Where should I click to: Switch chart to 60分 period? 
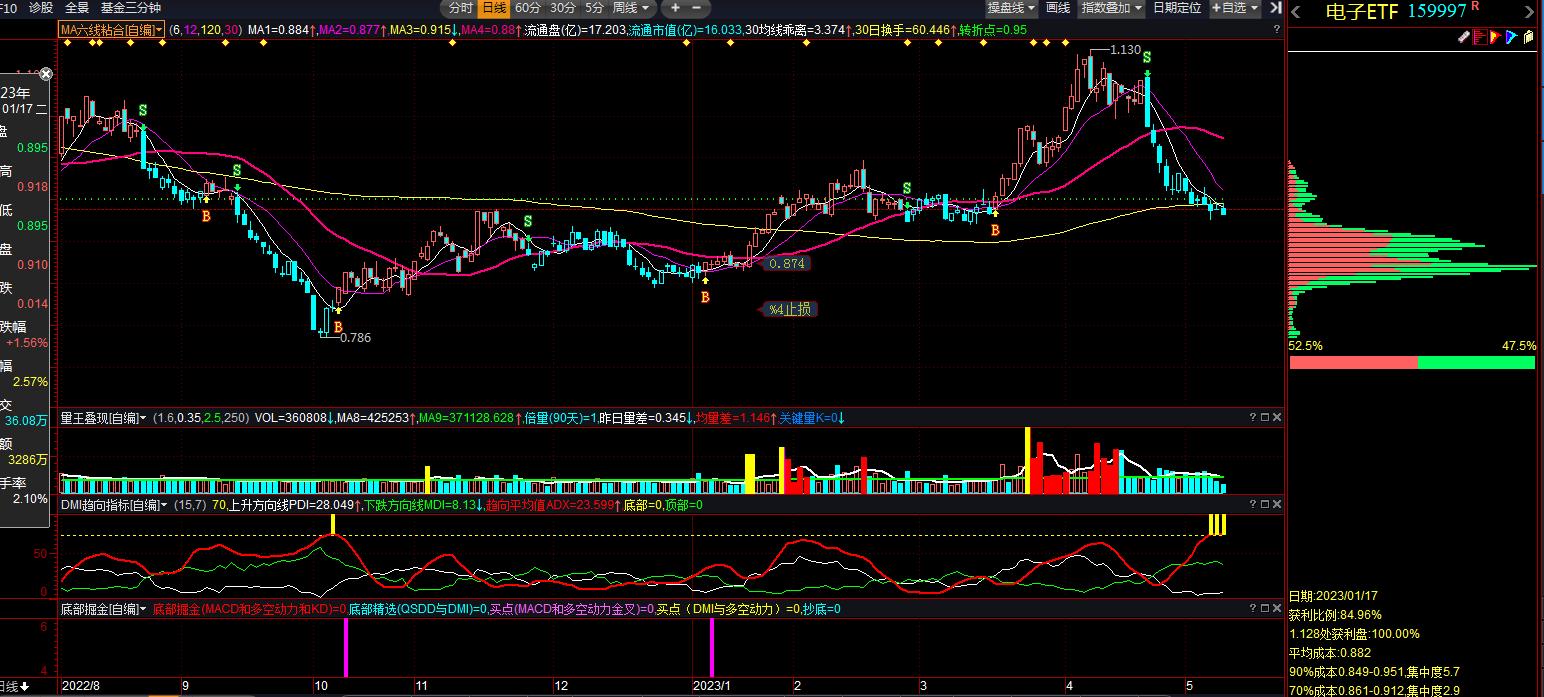click(527, 8)
